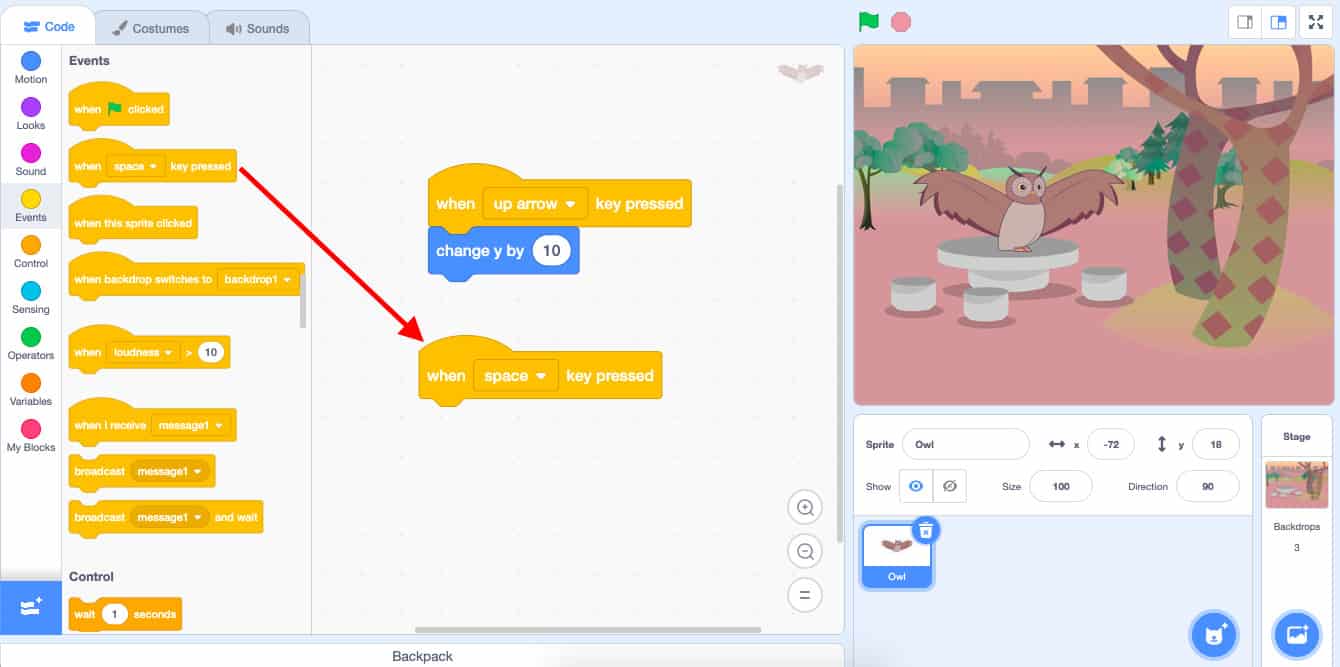Delete the Owl sprite with trash icon

(x=926, y=530)
